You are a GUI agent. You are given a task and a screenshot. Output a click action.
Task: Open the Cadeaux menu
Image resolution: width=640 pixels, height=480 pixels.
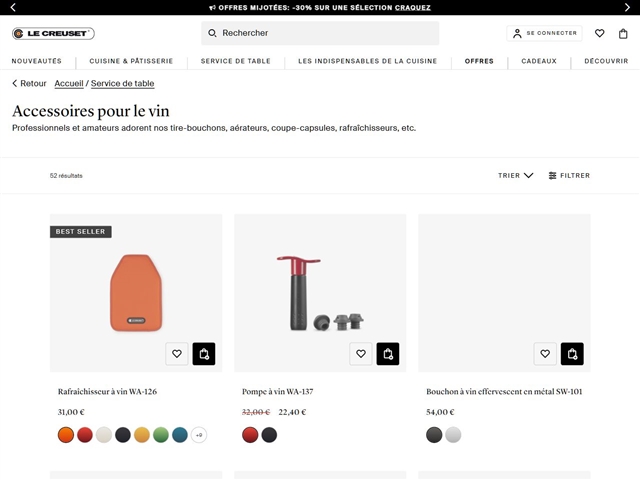[x=539, y=61]
